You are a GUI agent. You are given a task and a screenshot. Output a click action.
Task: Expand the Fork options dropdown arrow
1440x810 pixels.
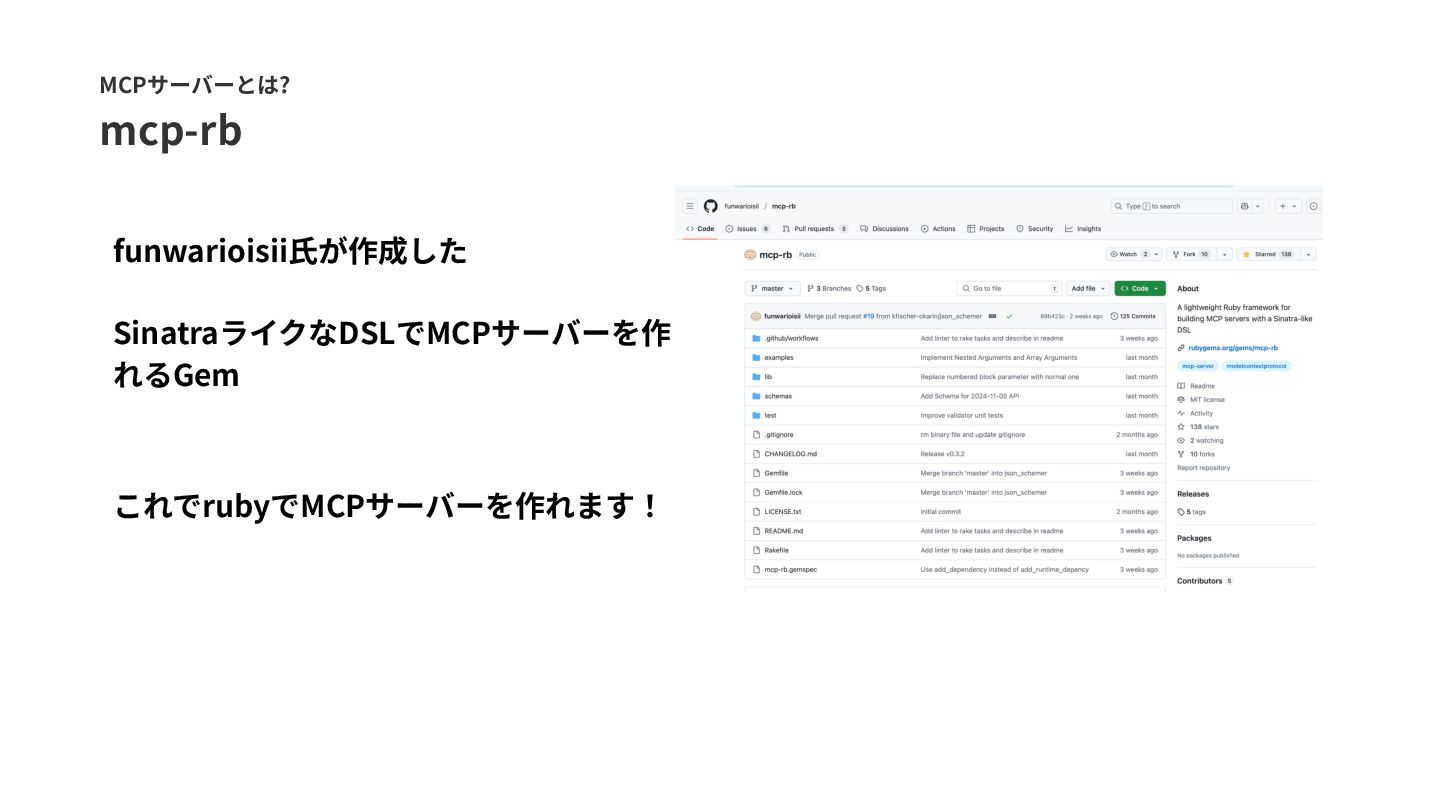(1224, 254)
